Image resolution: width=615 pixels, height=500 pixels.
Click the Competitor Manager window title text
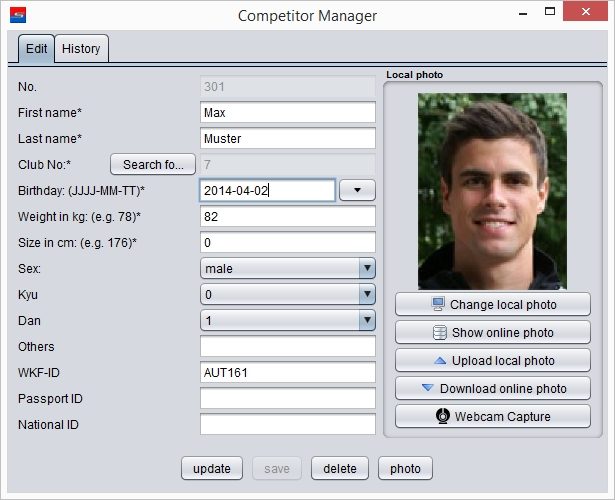point(307,16)
